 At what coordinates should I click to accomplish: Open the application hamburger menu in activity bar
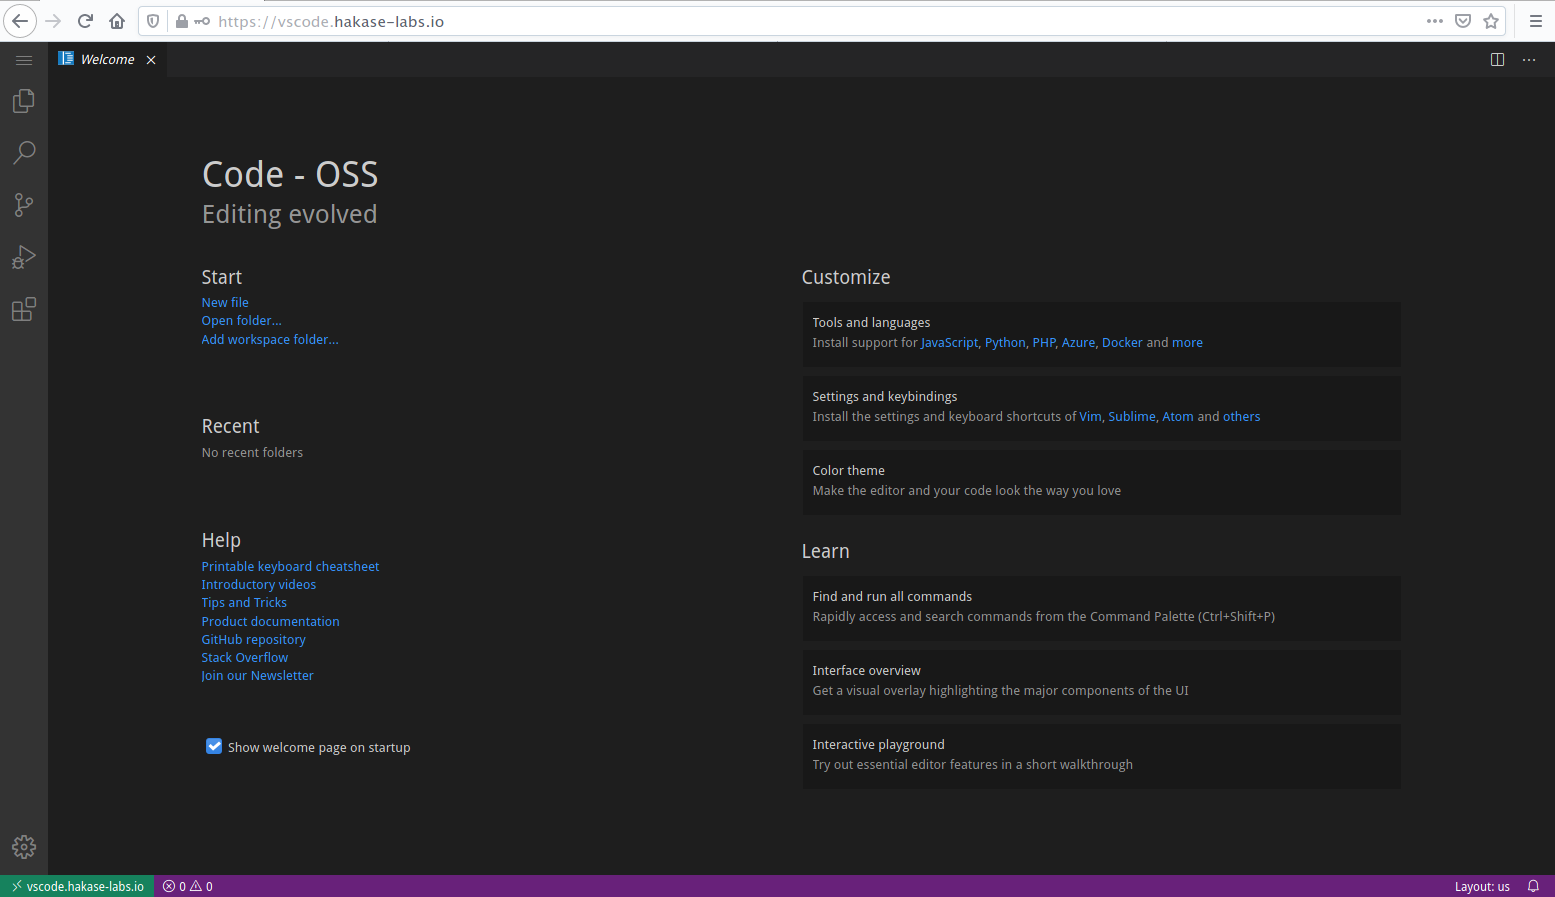[x=24, y=60]
